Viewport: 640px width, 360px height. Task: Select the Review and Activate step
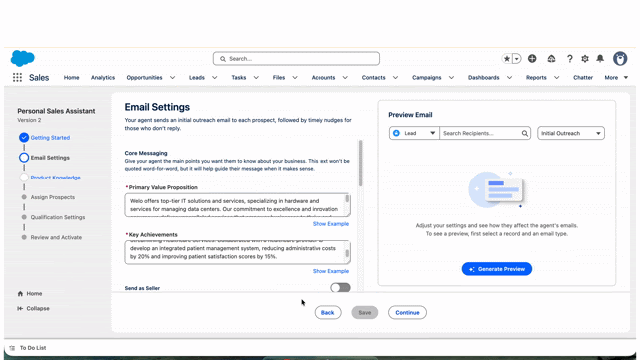(56, 237)
